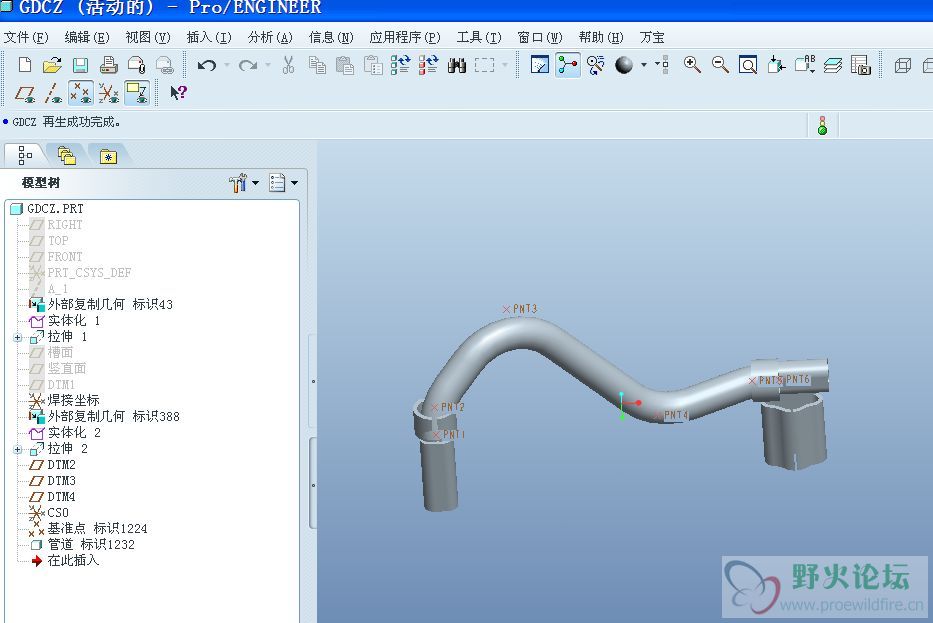
Task: Open the dropdown arrow beside Redo
Action: click(x=268, y=65)
